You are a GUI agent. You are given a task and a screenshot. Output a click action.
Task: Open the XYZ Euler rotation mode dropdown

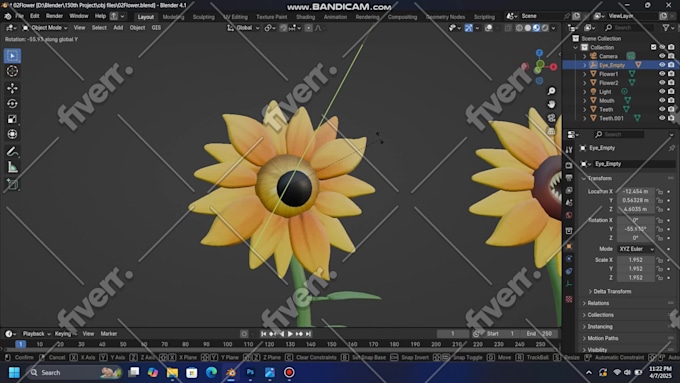tap(636, 249)
